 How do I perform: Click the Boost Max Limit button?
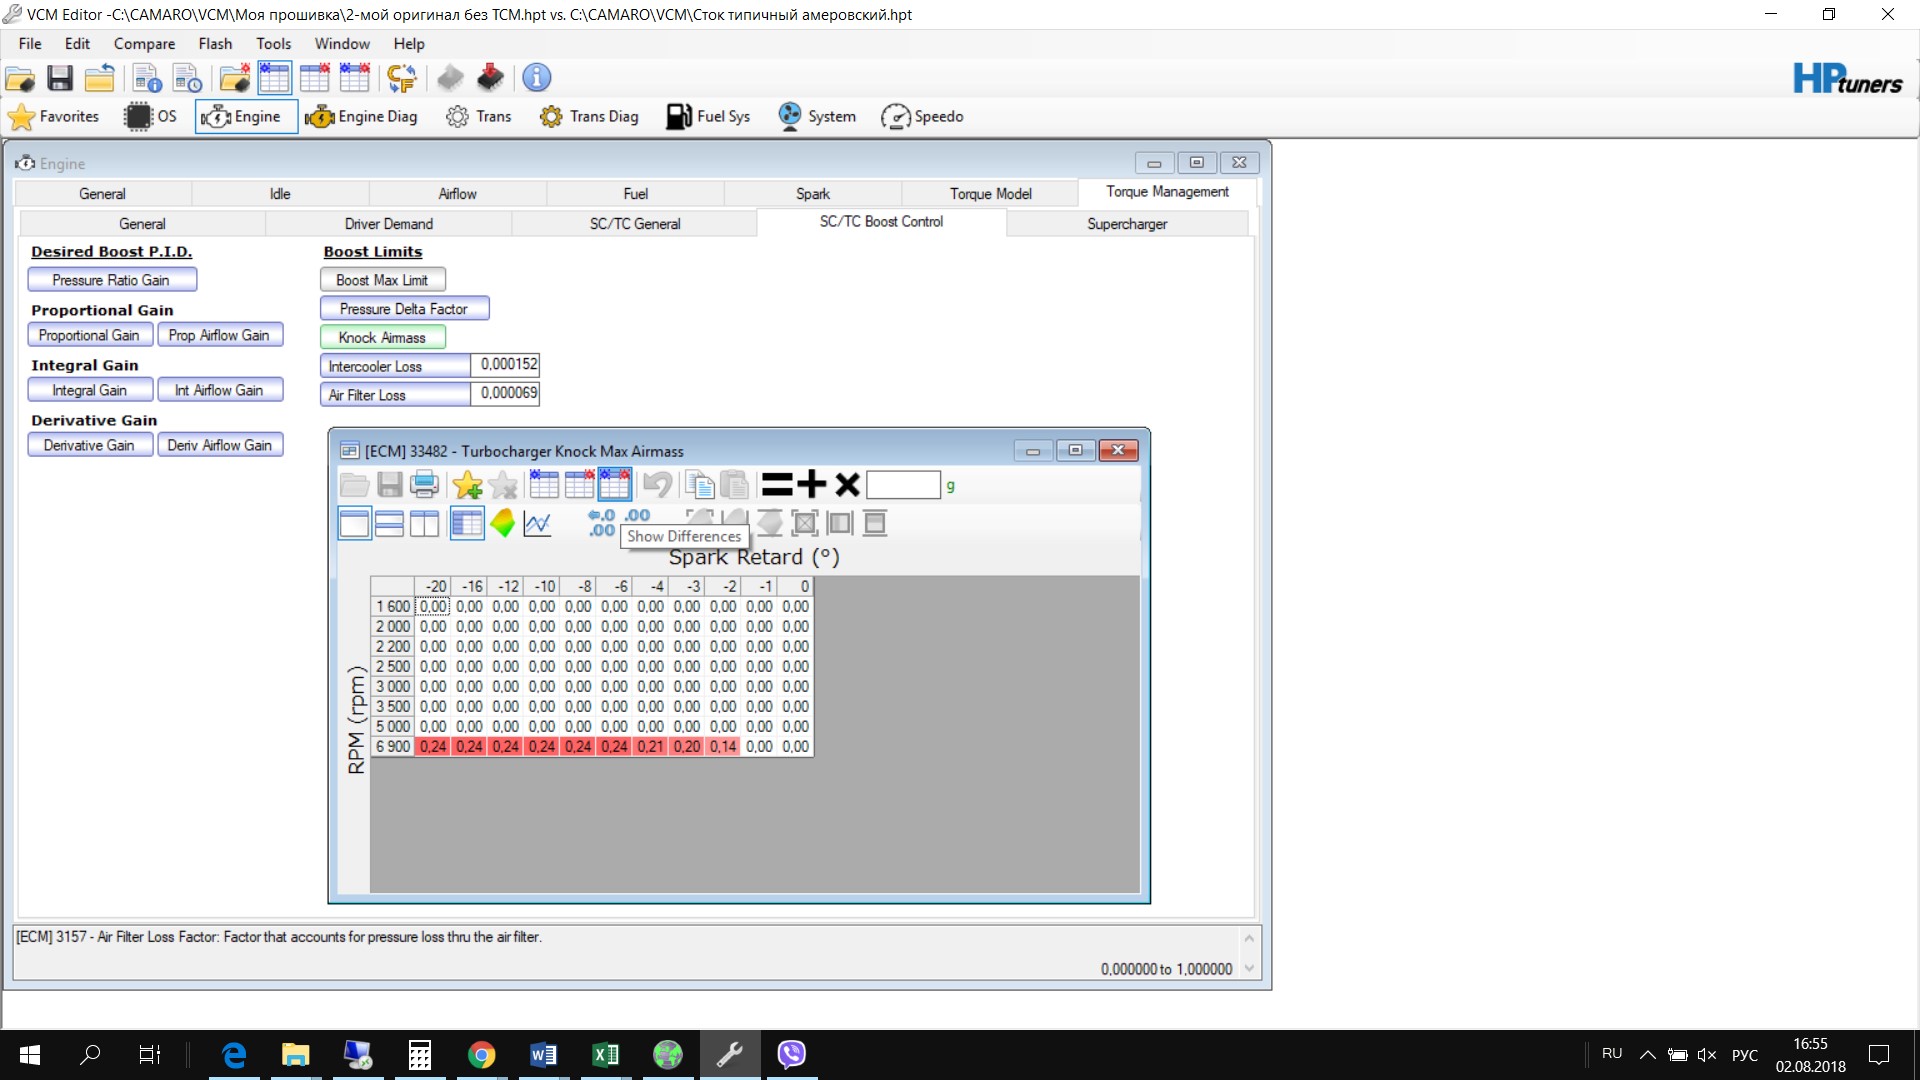click(x=382, y=280)
